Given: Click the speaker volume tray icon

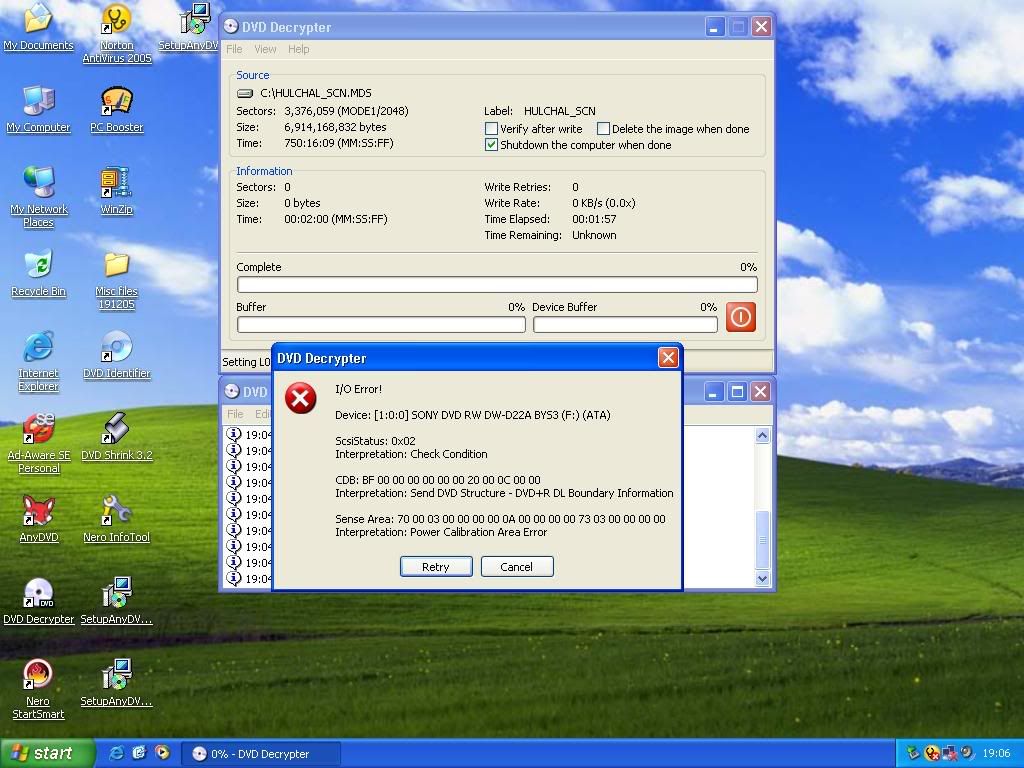Looking at the screenshot, I should (966, 753).
